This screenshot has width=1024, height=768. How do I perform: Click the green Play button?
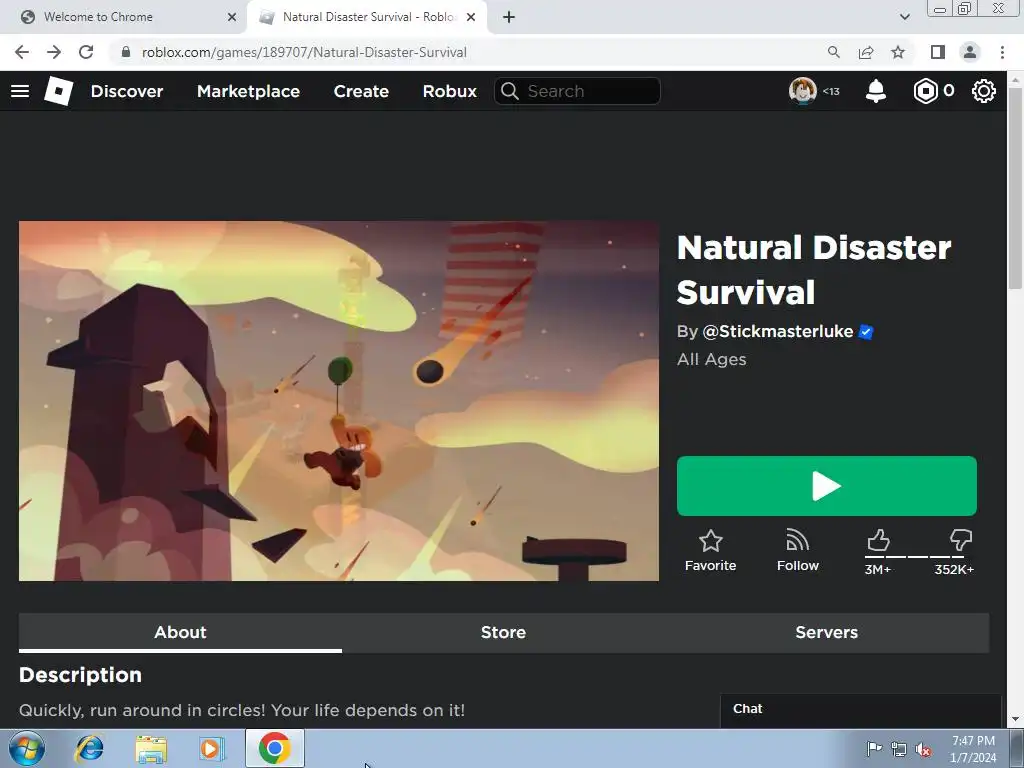tap(826, 486)
